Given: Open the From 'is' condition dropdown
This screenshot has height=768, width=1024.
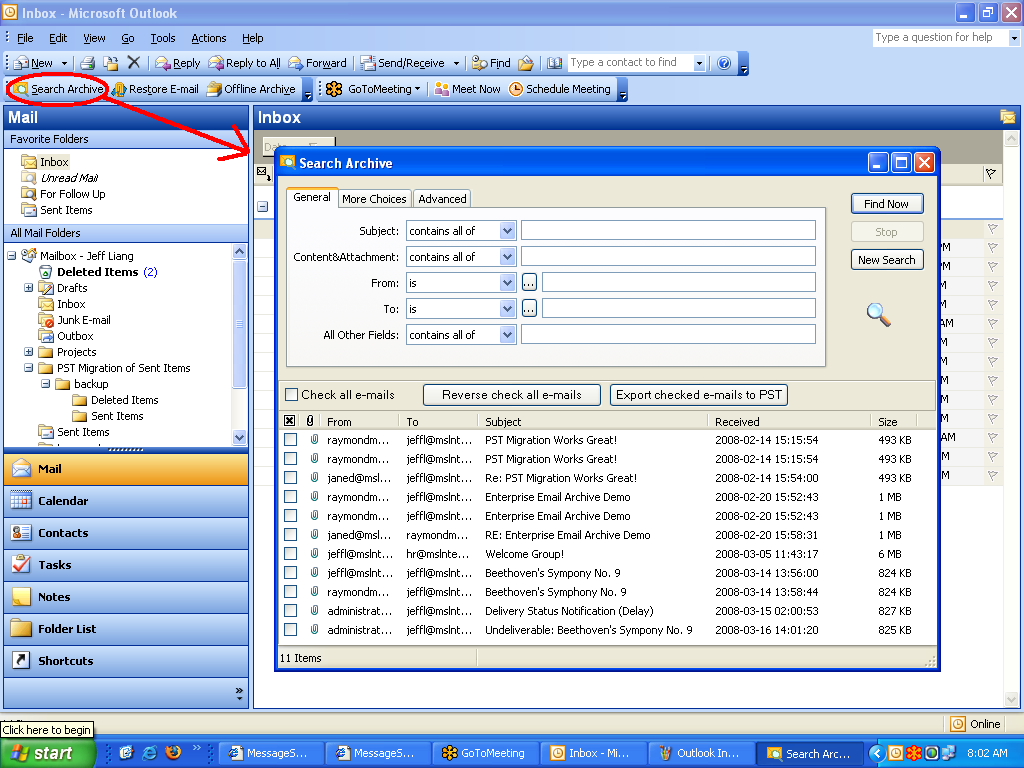Looking at the screenshot, I should pyautogui.click(x=507, y=283).
